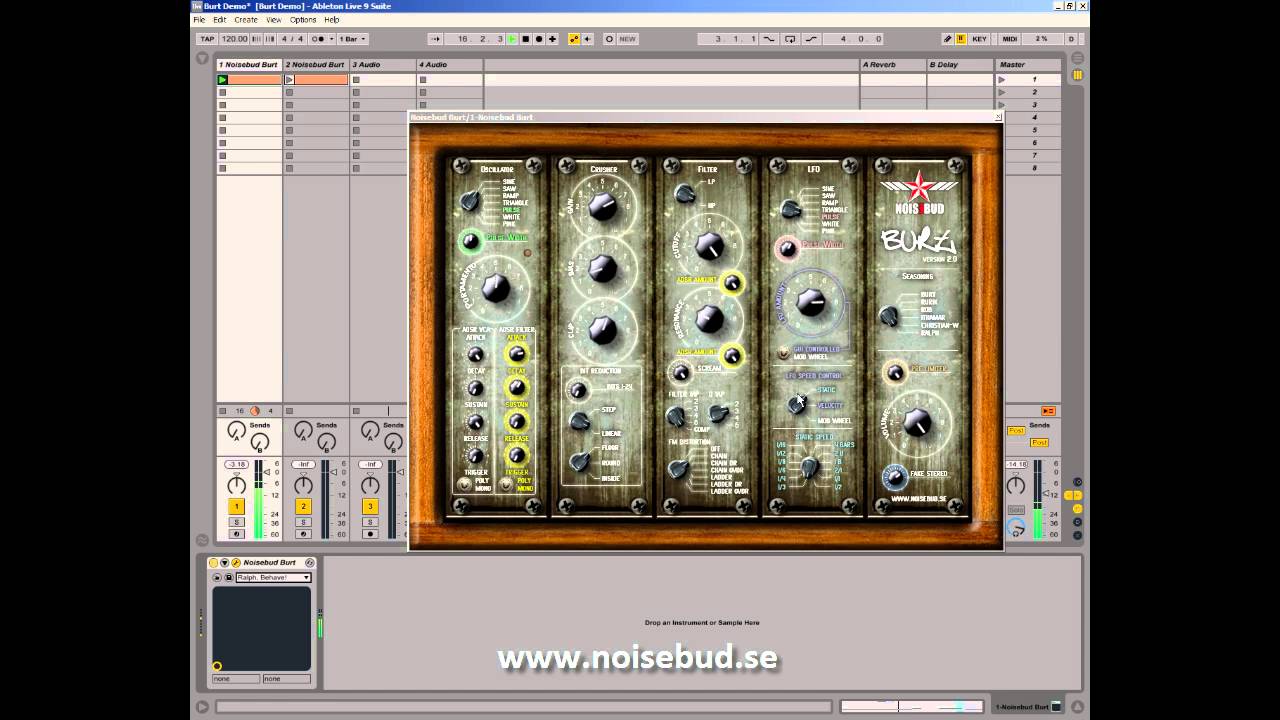Viewport: 1280px width, 720px height.
Task: Click the cutoff ADSR Amount yellow knob
Action: click(x=732, y=284)
